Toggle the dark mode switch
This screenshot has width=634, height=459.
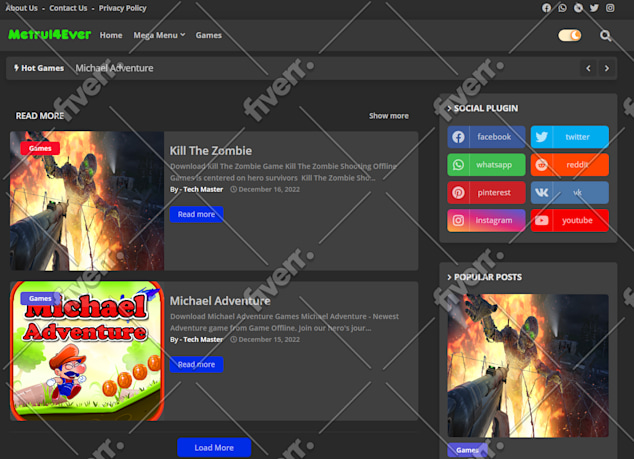(x=570, y=36)
